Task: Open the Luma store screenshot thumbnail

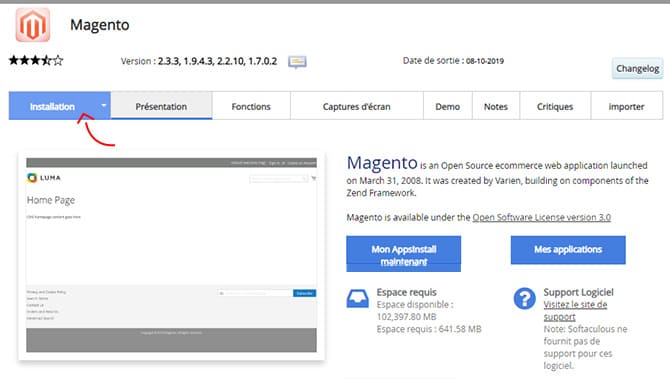Action: pos(171,256)
